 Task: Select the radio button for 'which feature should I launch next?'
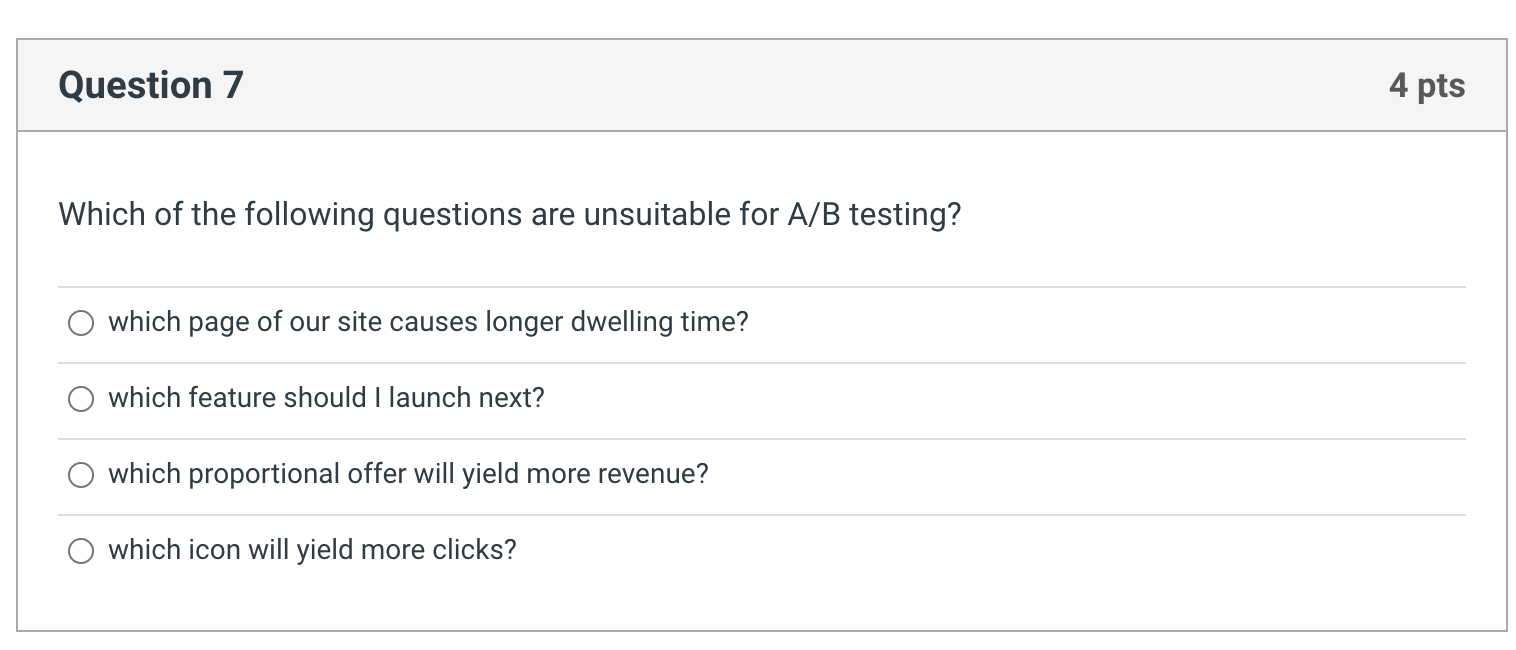pos(81,399)
